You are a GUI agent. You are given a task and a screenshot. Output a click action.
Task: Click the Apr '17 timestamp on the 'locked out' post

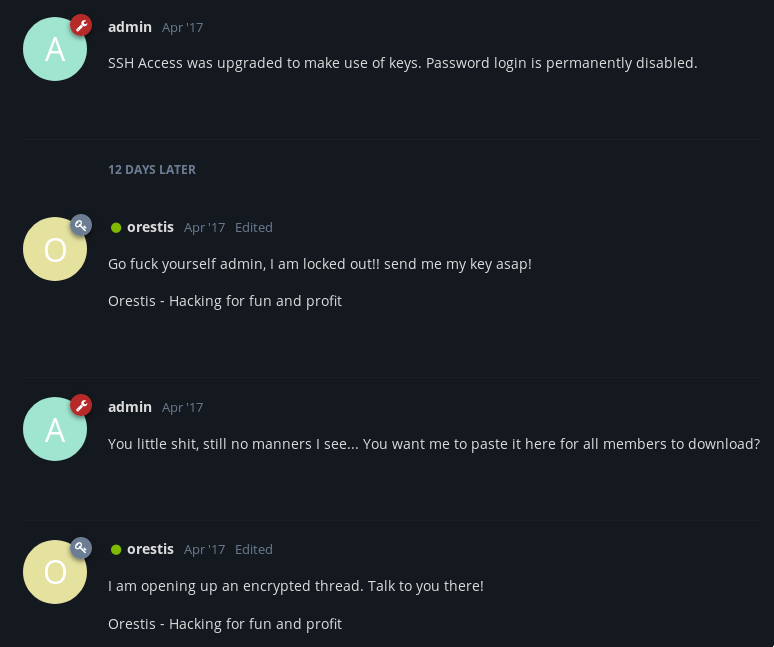204,228
